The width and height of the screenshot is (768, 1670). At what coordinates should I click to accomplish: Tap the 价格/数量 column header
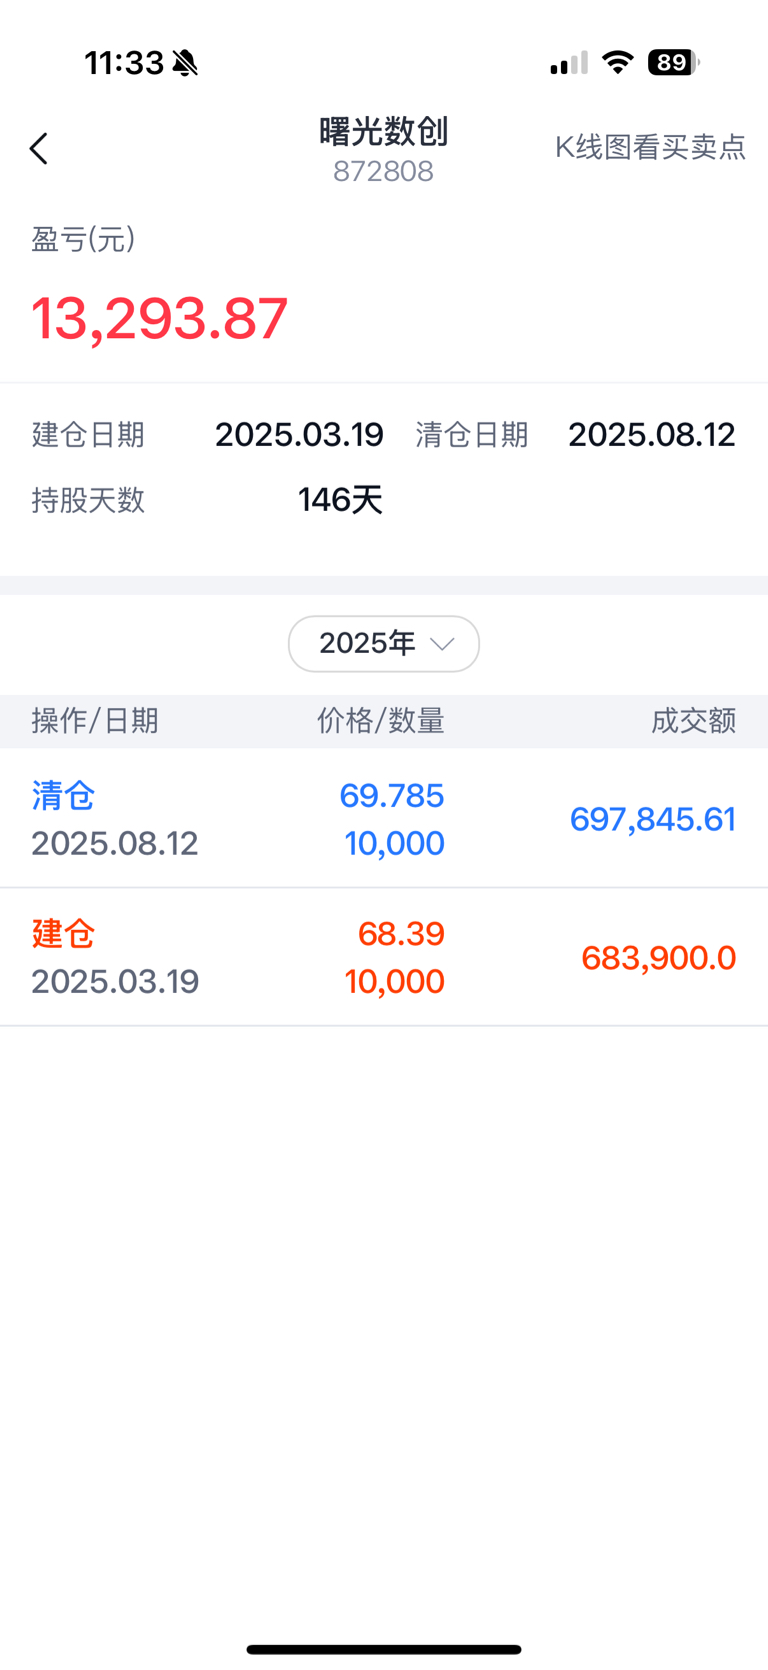(381, 721)
